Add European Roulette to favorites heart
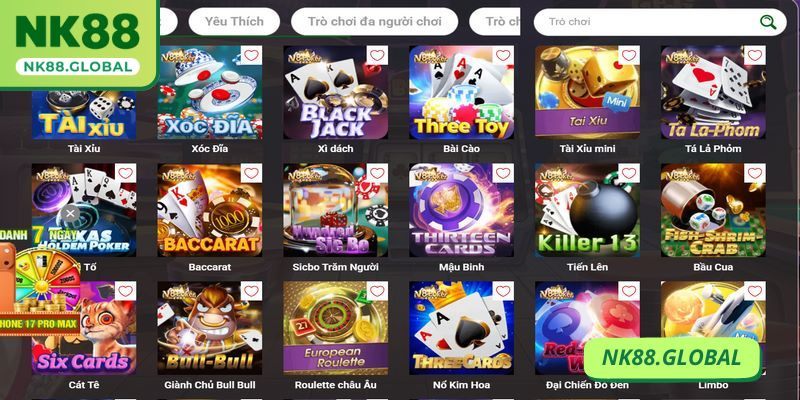Image resolution: width=800 pixels, height=400 pixels. tap(377, 291)
